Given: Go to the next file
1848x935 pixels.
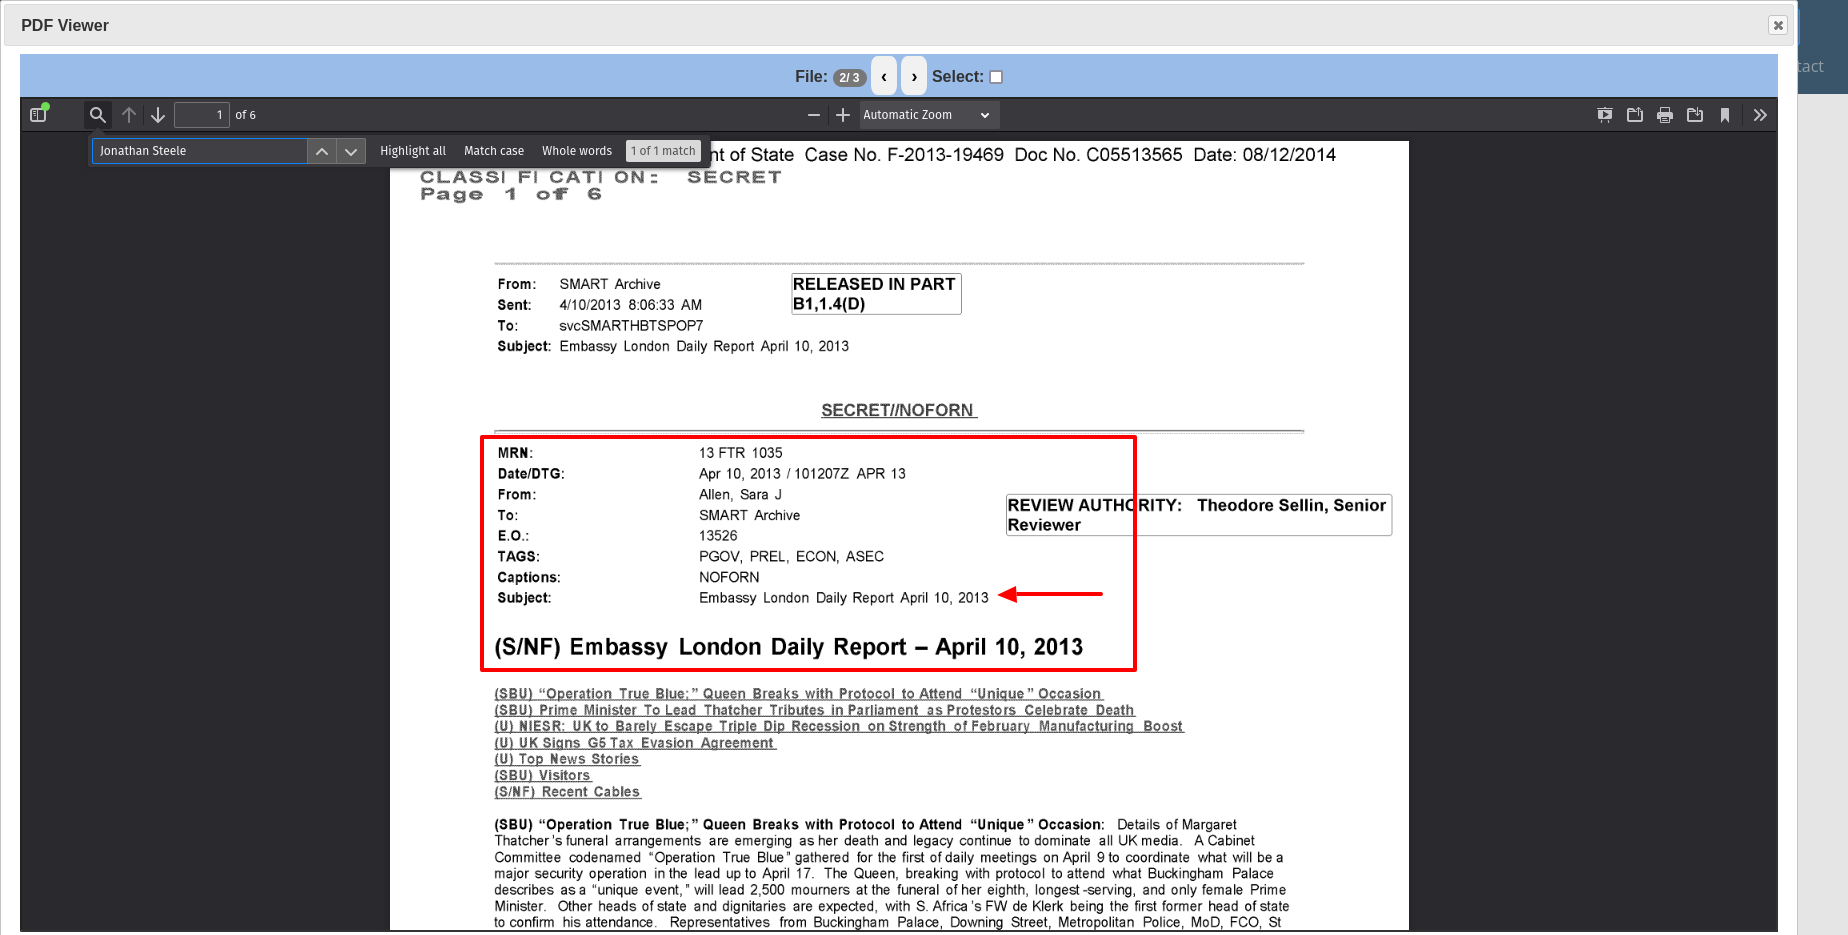Looking at the screenshot, I should (x=914, y=77).
